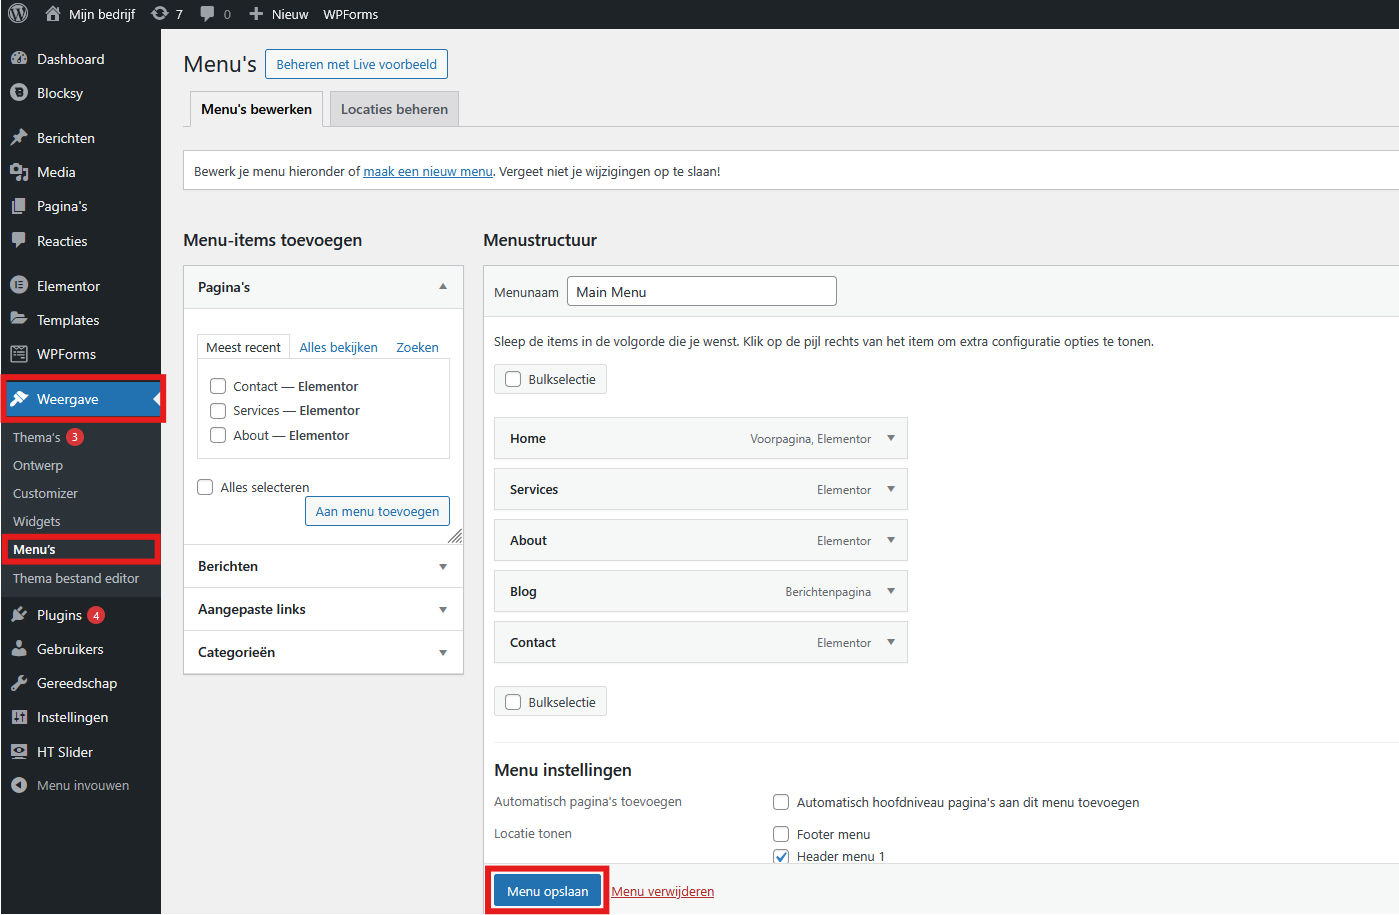The height and width of the screenshot is (915, 1399).
Task: Expand the Aangepaste links panel
Action: coord(443,610)
